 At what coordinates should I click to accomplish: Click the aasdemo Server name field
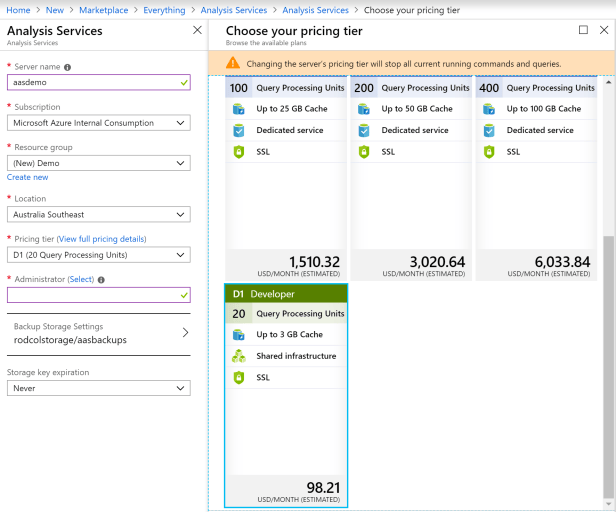99,83
